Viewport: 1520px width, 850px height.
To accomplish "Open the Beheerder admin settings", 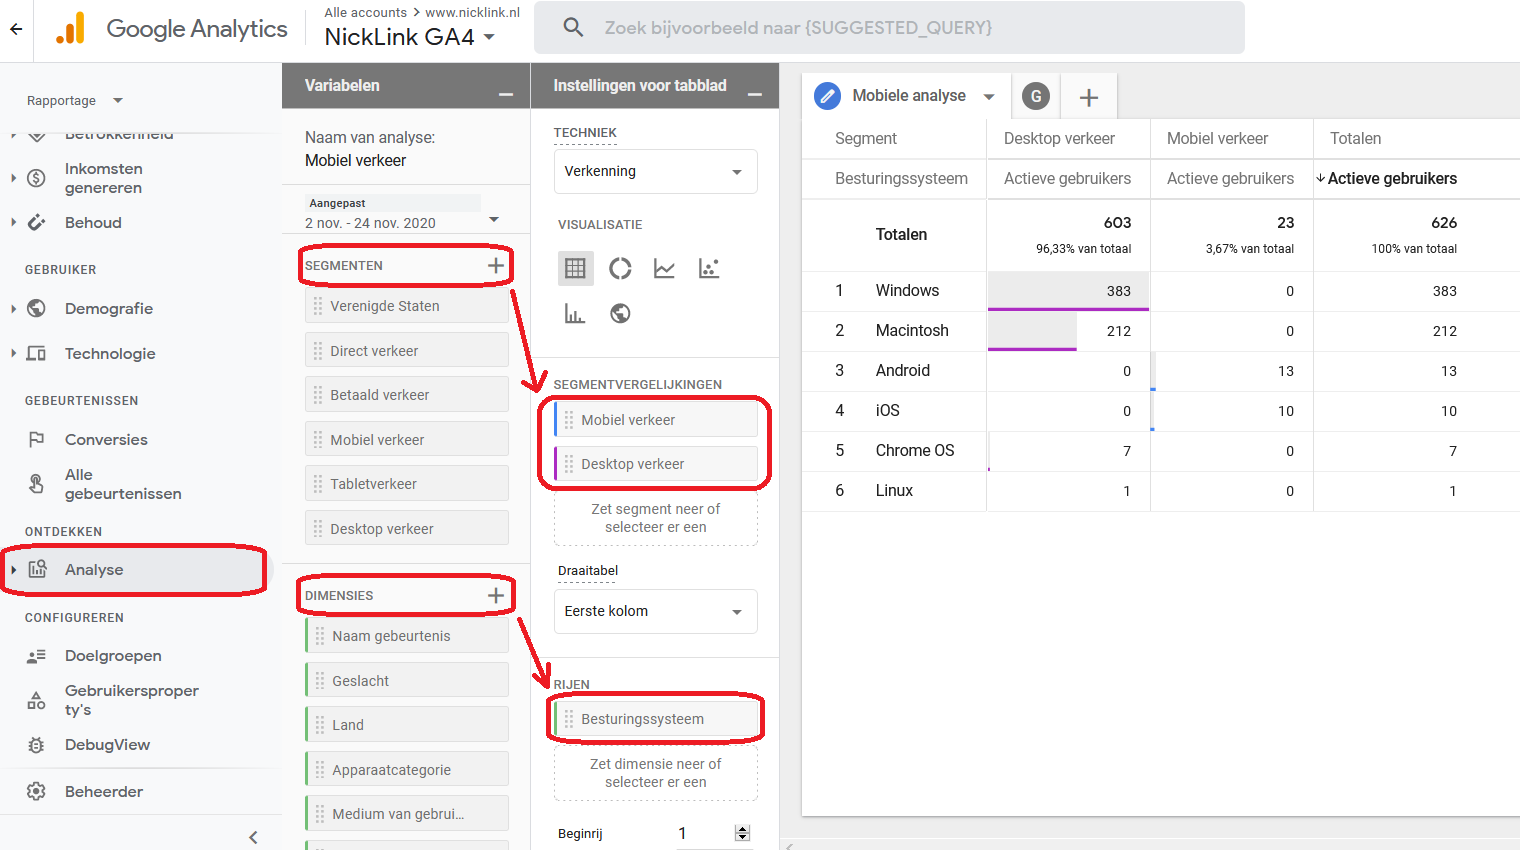I will point(103,792).
